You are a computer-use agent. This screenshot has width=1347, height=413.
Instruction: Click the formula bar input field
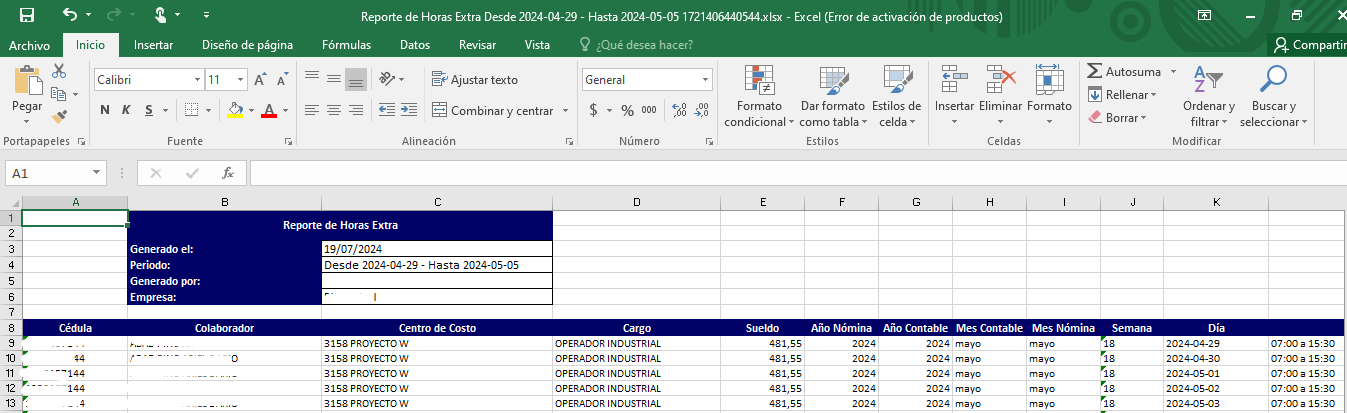point(797,173)
